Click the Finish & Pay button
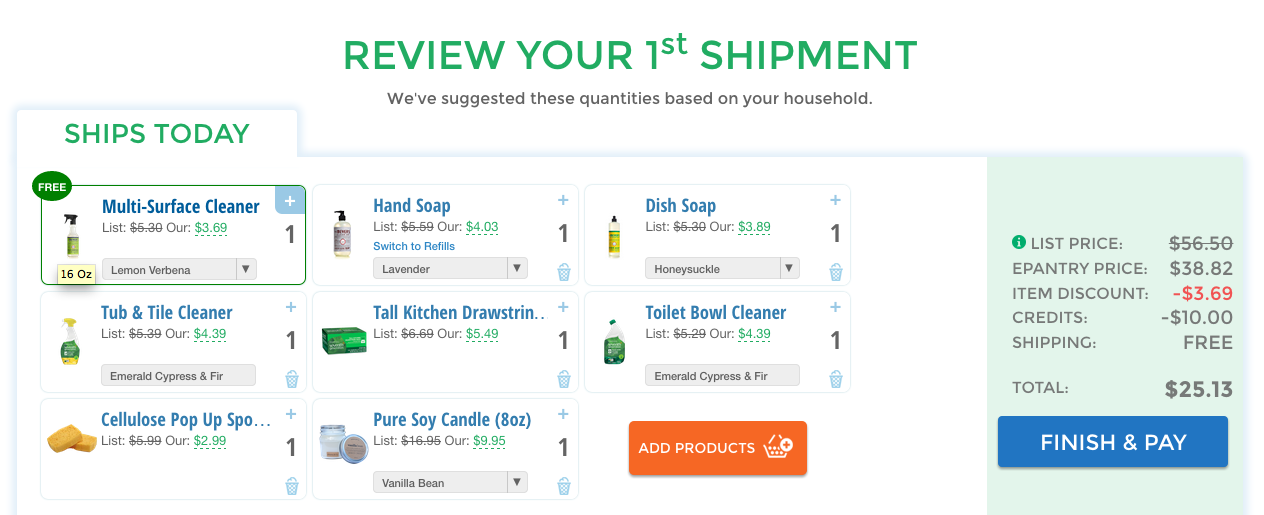The height and width of the screenshot is (515, 1264). (x=1113, y=442)
